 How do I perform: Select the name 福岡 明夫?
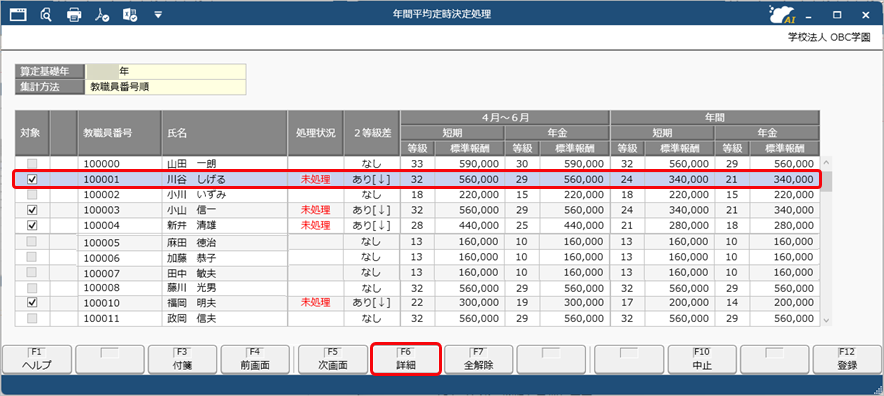click(x=192, y=303)
